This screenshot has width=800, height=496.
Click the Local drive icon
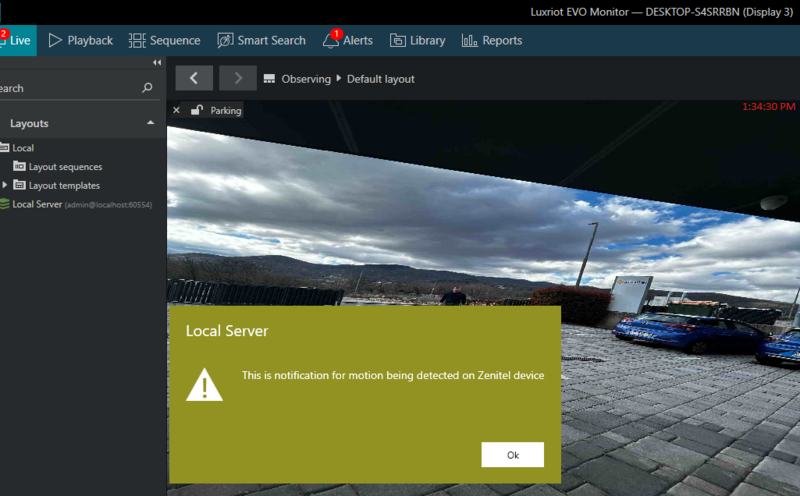coord(4,147)
